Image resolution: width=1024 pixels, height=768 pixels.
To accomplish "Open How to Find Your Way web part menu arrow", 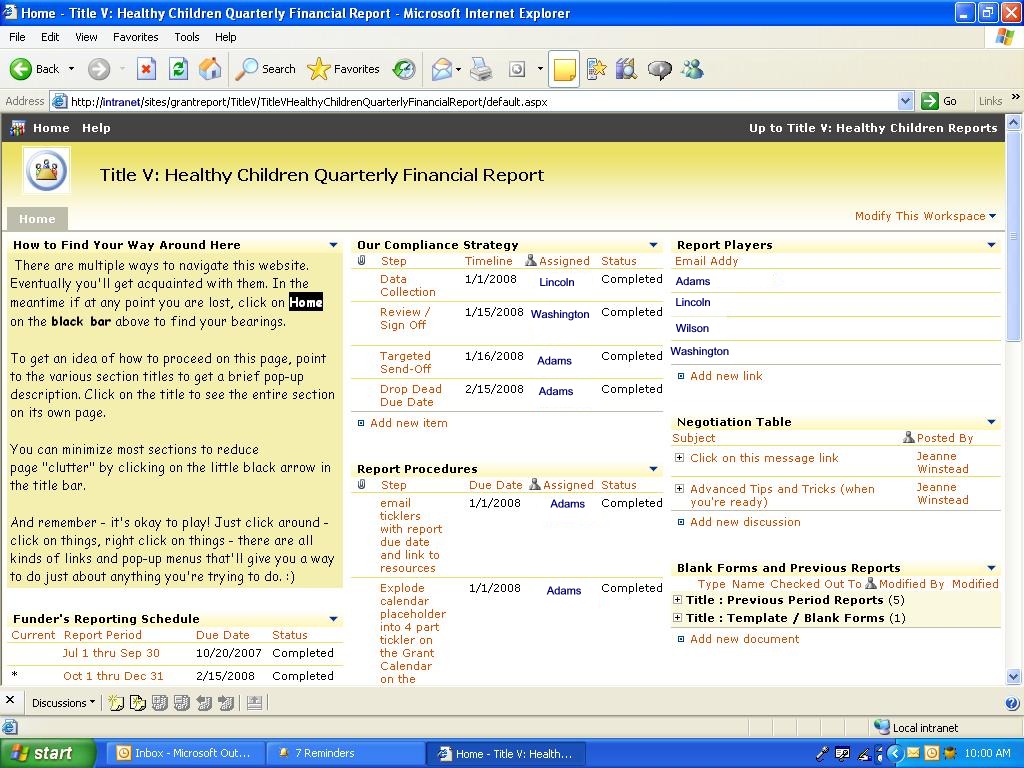I will (x=333, y=246).
